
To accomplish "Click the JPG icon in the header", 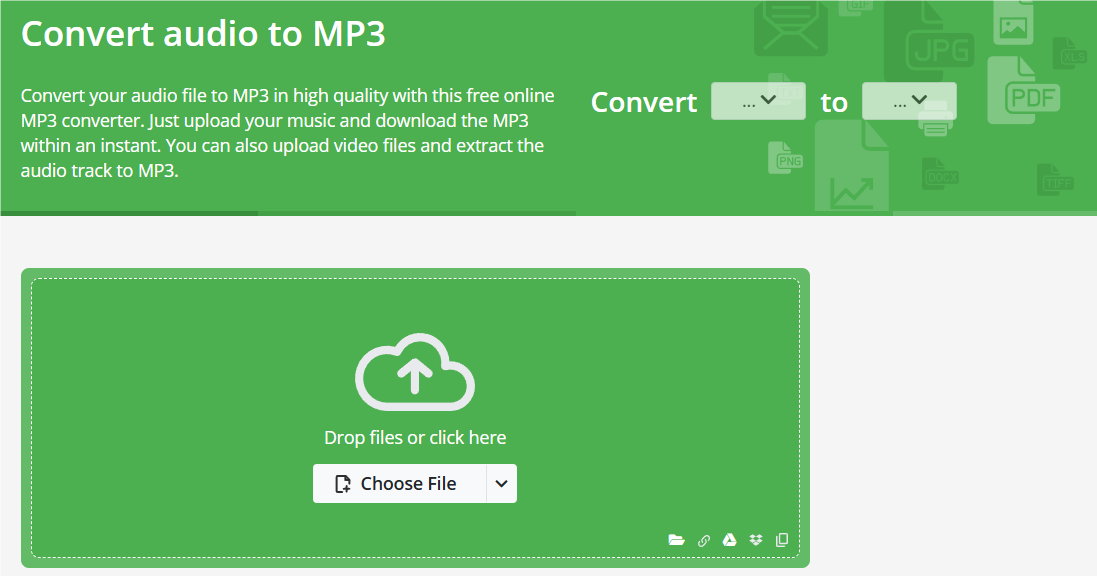I will [x=942, y=48].
